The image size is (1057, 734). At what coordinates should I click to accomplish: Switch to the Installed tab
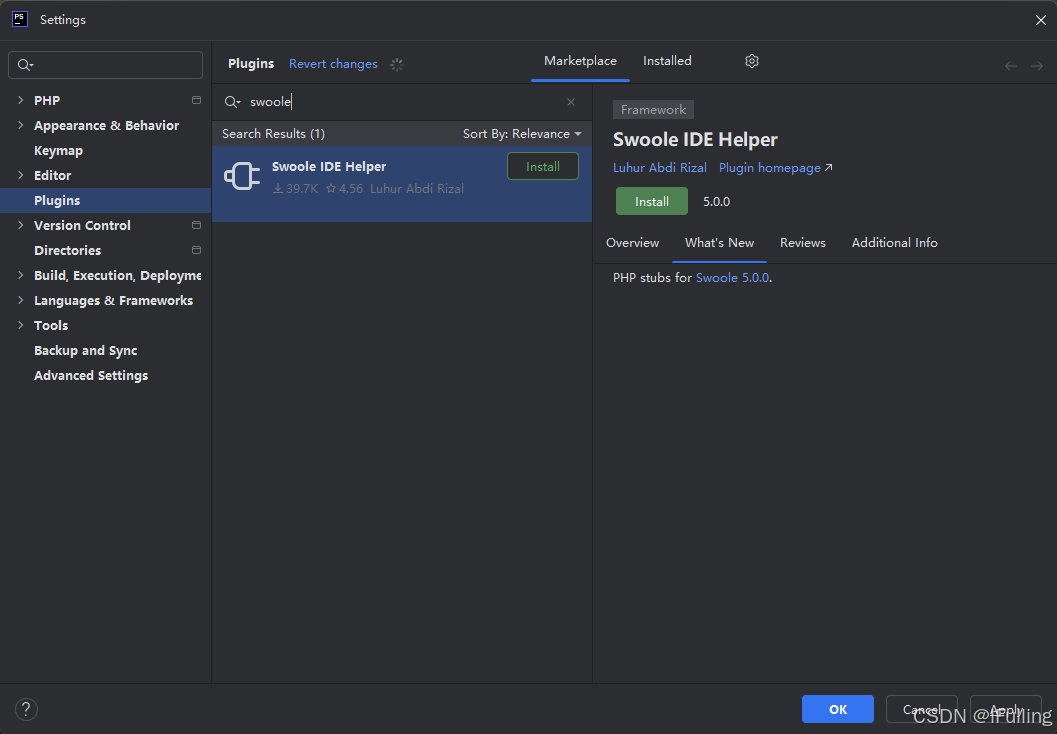(667, 61)
